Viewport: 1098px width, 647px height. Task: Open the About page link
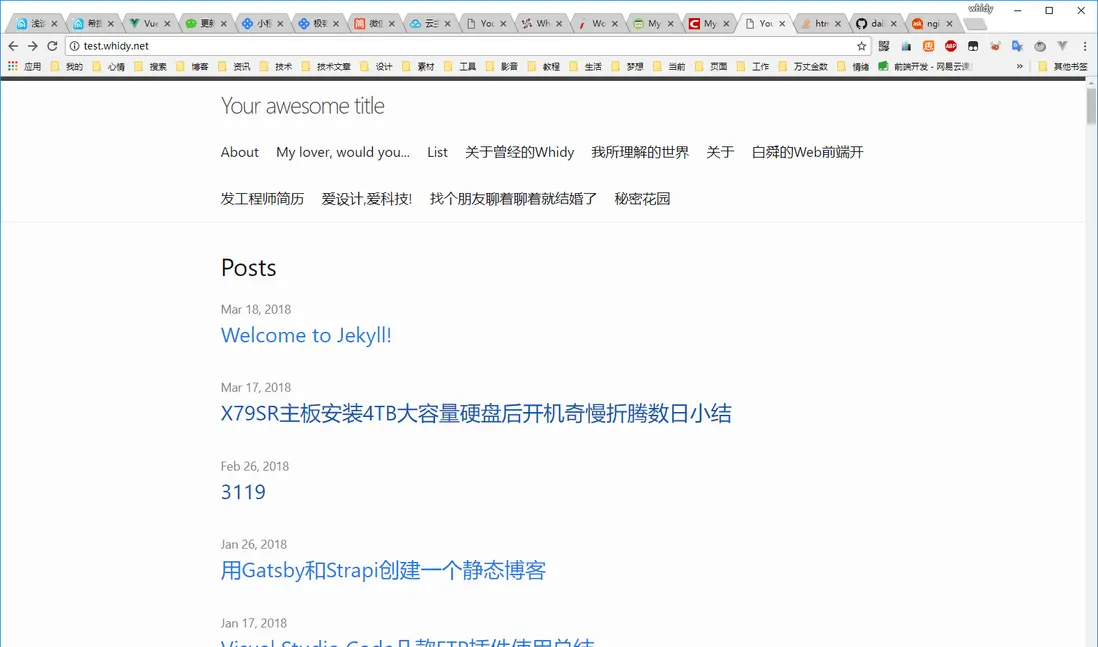(239, 152)
